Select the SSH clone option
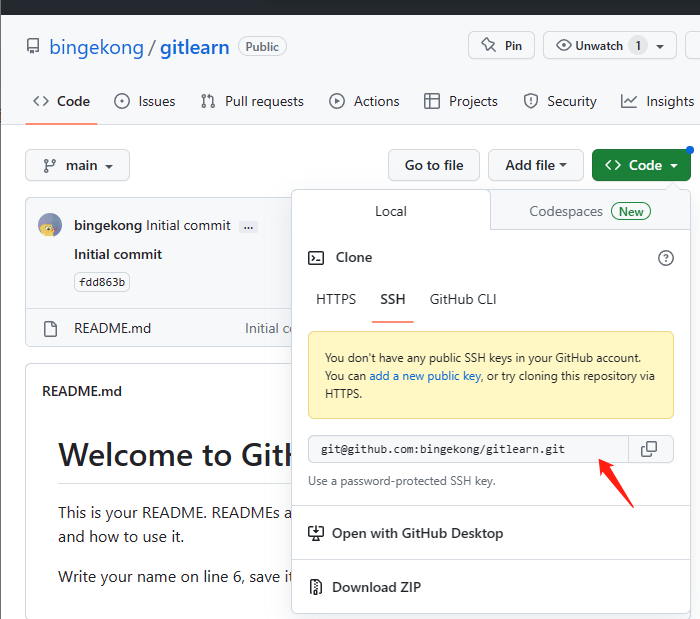This screenshot has height=619, width=700. click(x=393, y=299)
